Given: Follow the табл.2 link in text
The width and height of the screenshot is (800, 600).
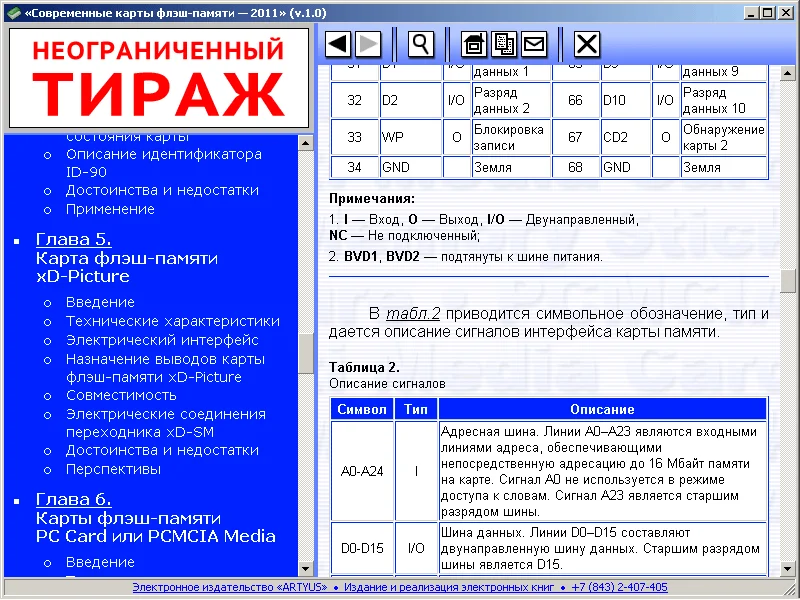Looking at the screenshot, I should pyautogui.click(x=413, y=313).
